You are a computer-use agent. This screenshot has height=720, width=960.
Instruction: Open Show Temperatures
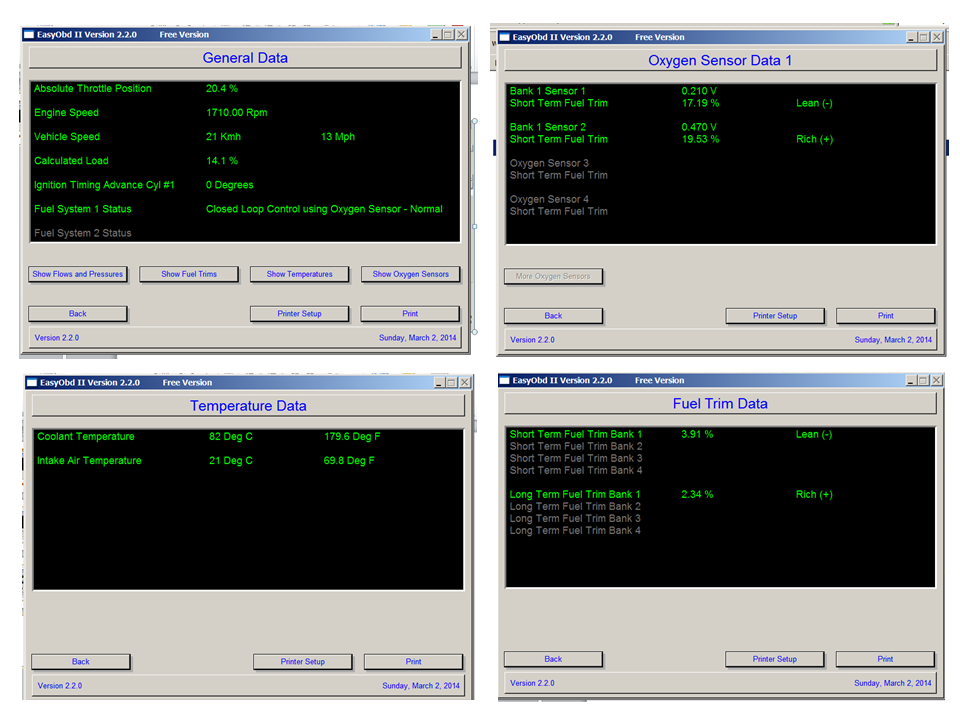[302, 273]
